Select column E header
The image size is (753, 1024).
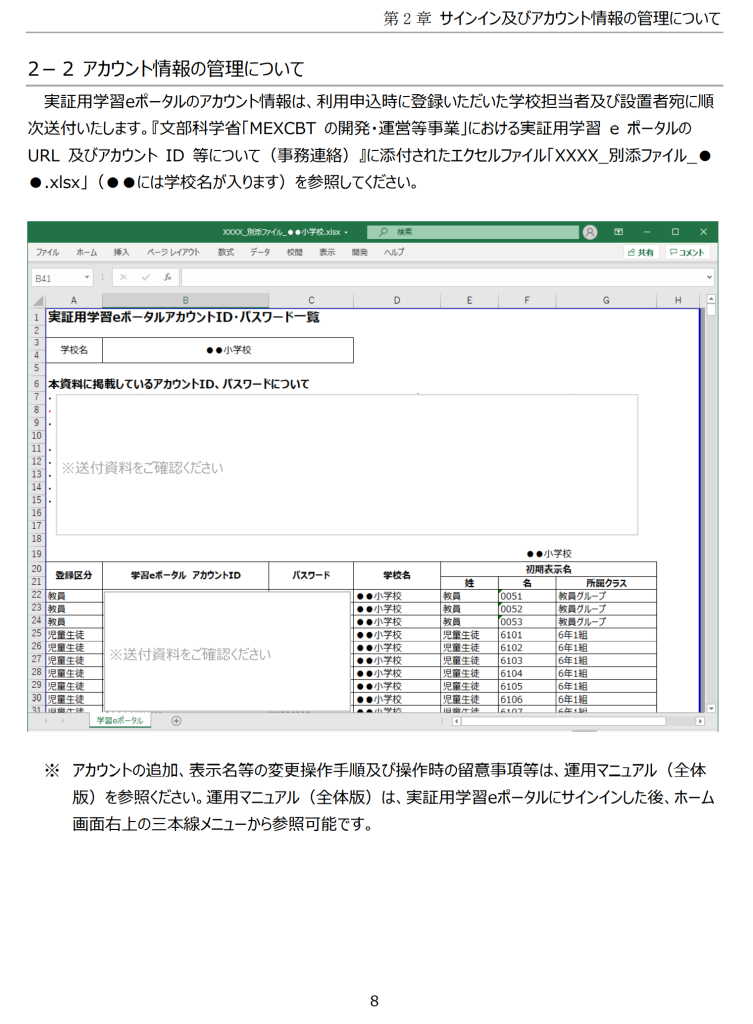pos(469,300)
